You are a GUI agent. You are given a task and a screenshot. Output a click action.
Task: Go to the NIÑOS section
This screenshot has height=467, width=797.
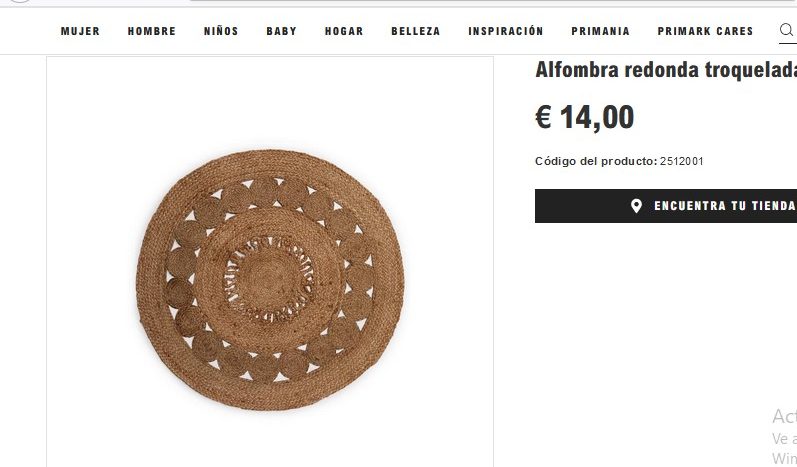221,31
